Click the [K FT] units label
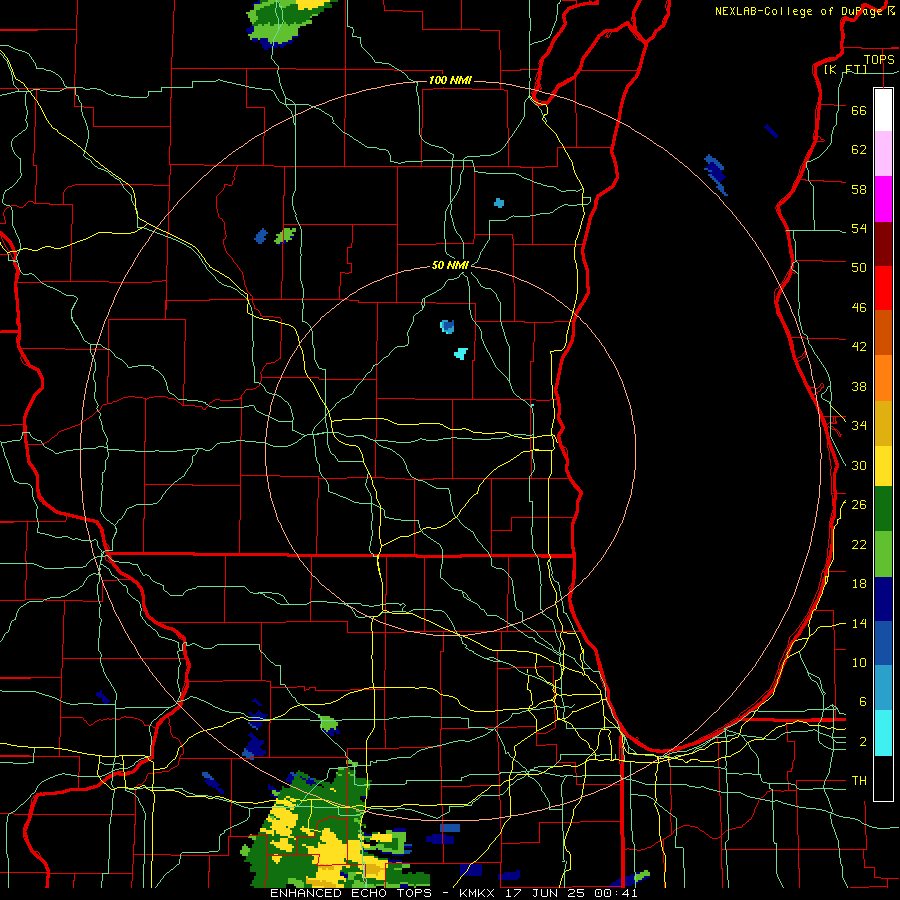This screenshot has width=900, height=900. (845, 69)
